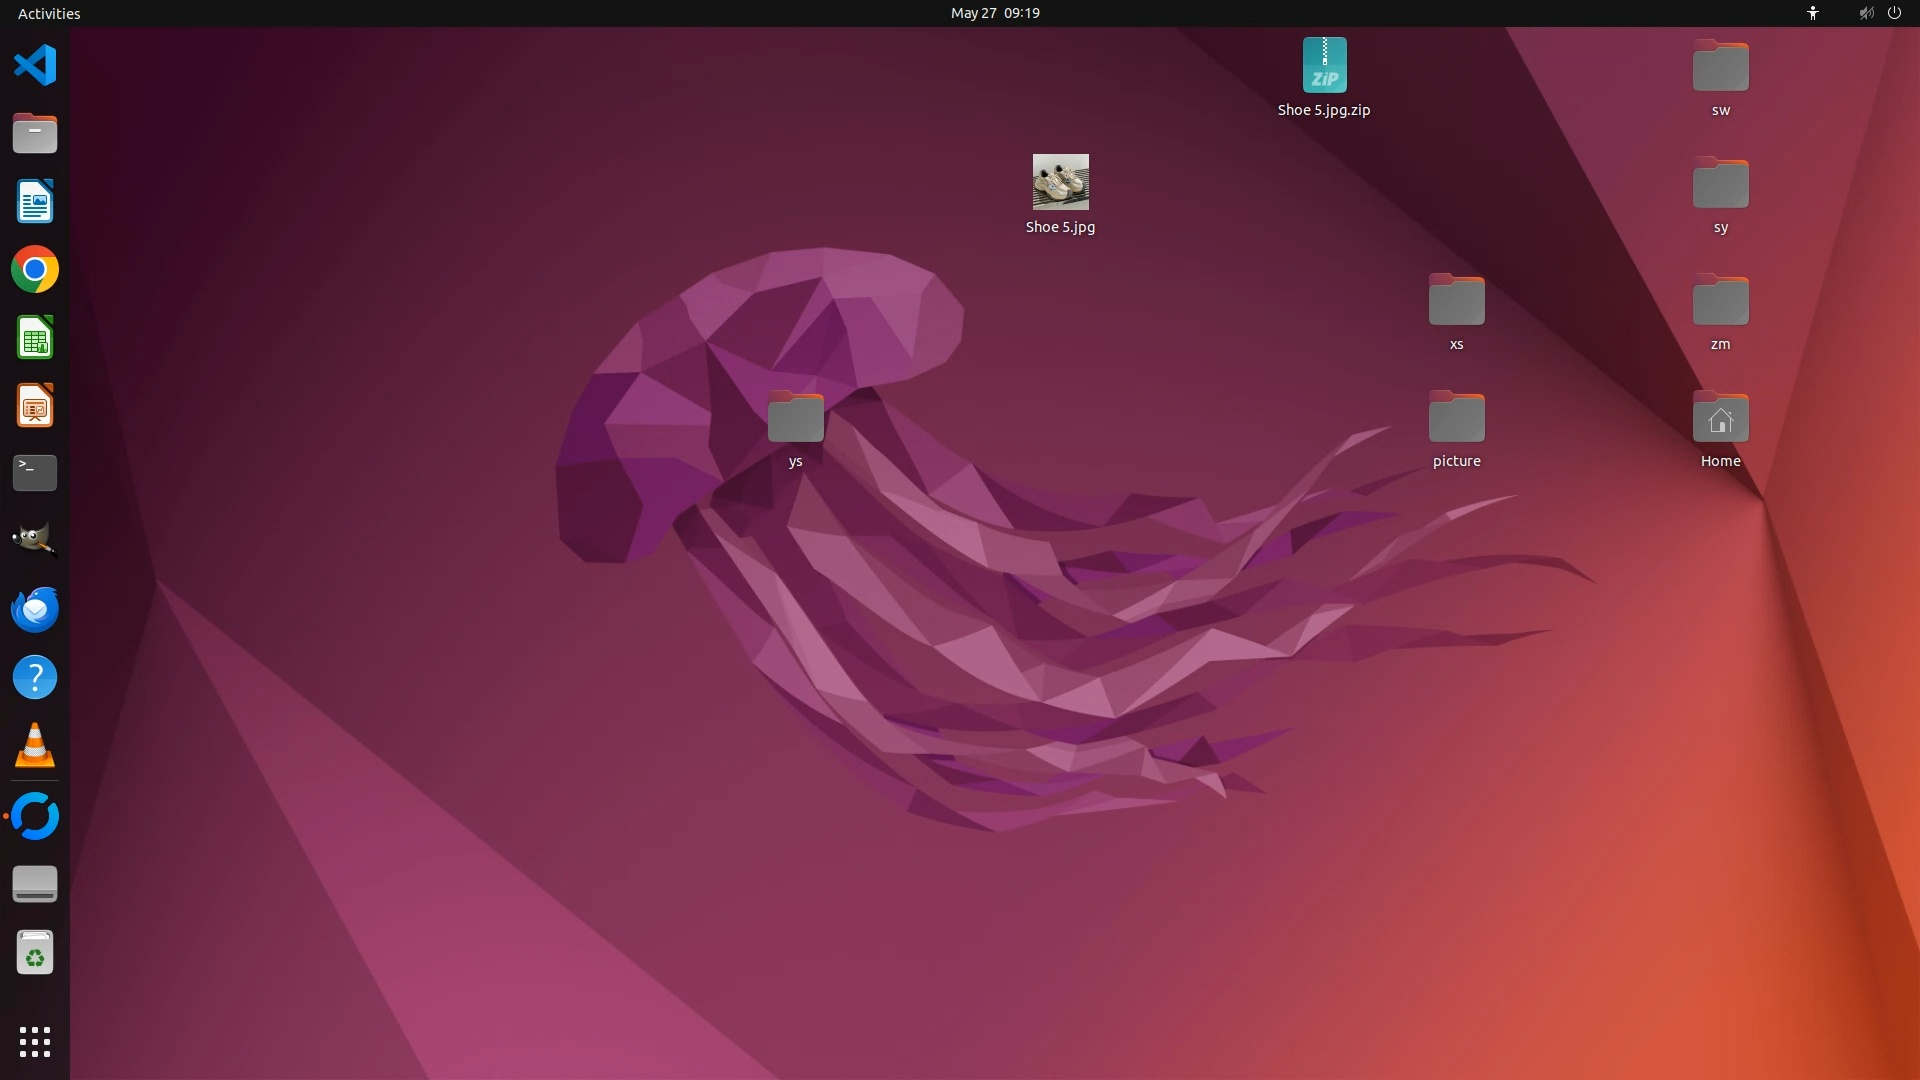This screenshot has width=1920, height=1080.
Task: Select the Shoe 5.jpg.zip archive file
Action: [x=1324, y=66]
